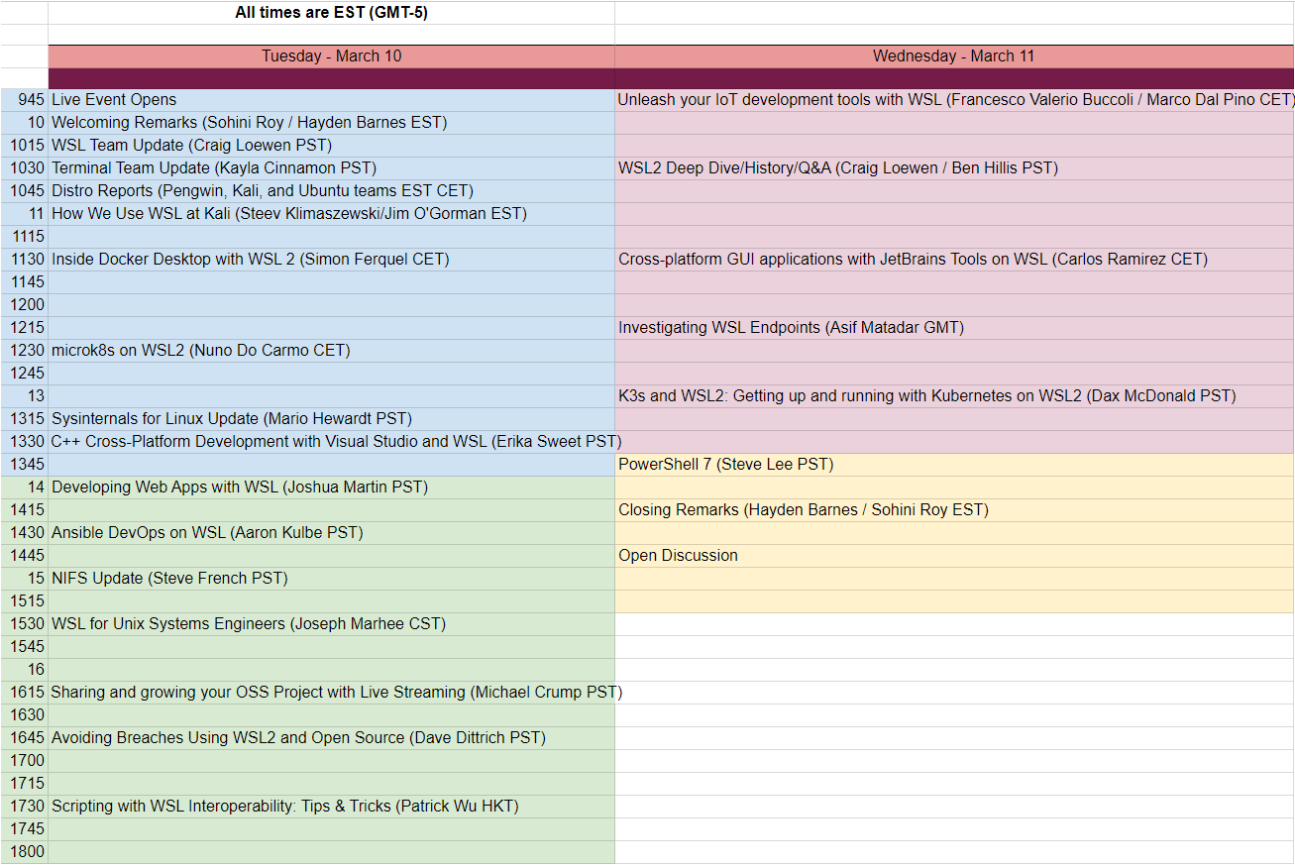
Task: Click the 1045 time cell
Action: [x=24, y=191]
